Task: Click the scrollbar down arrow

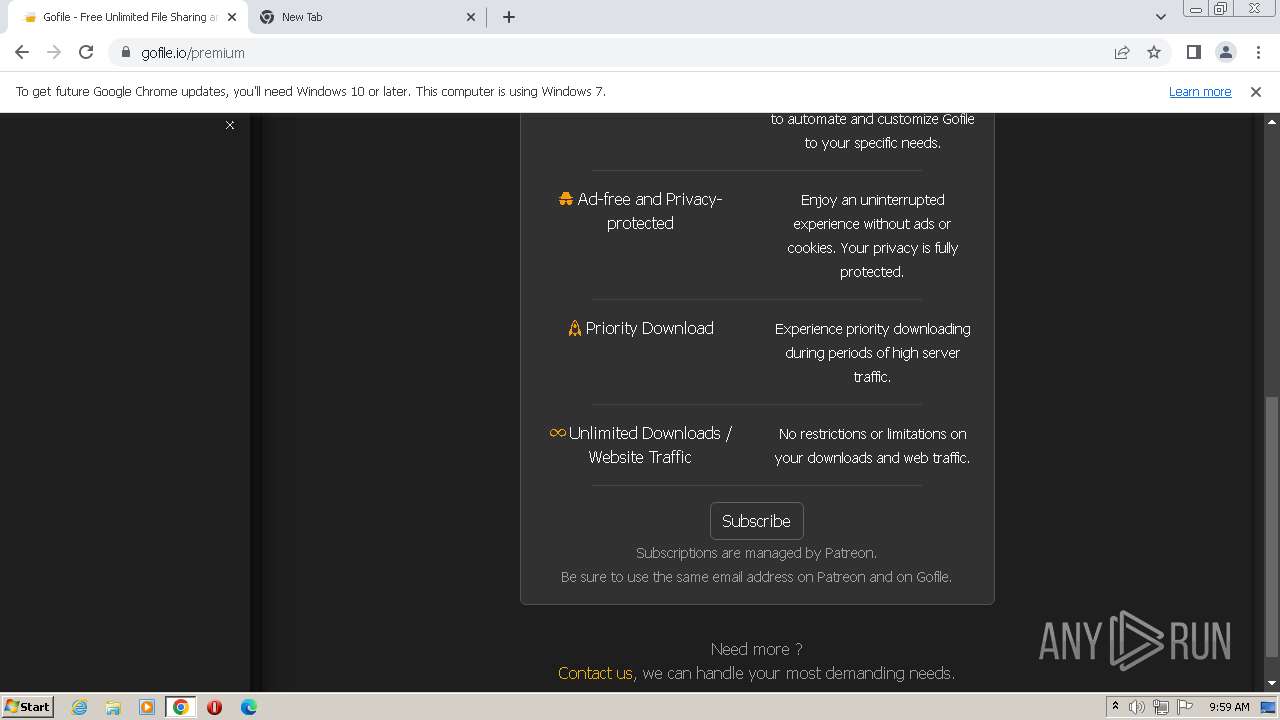Action: tap(1271, 683)
